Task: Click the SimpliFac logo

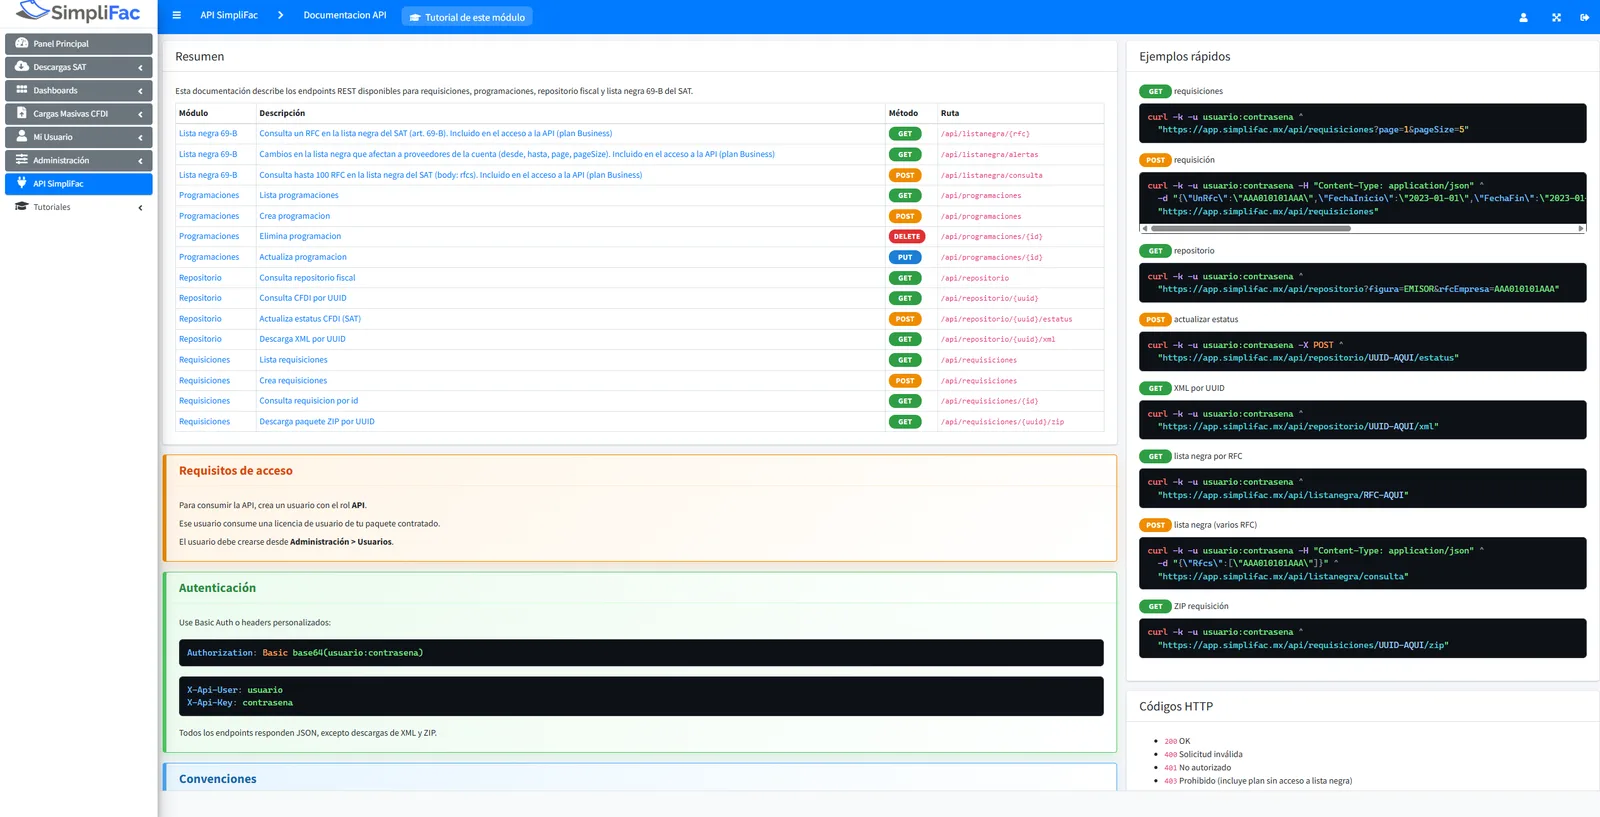Action: click(x=79, y=13)
